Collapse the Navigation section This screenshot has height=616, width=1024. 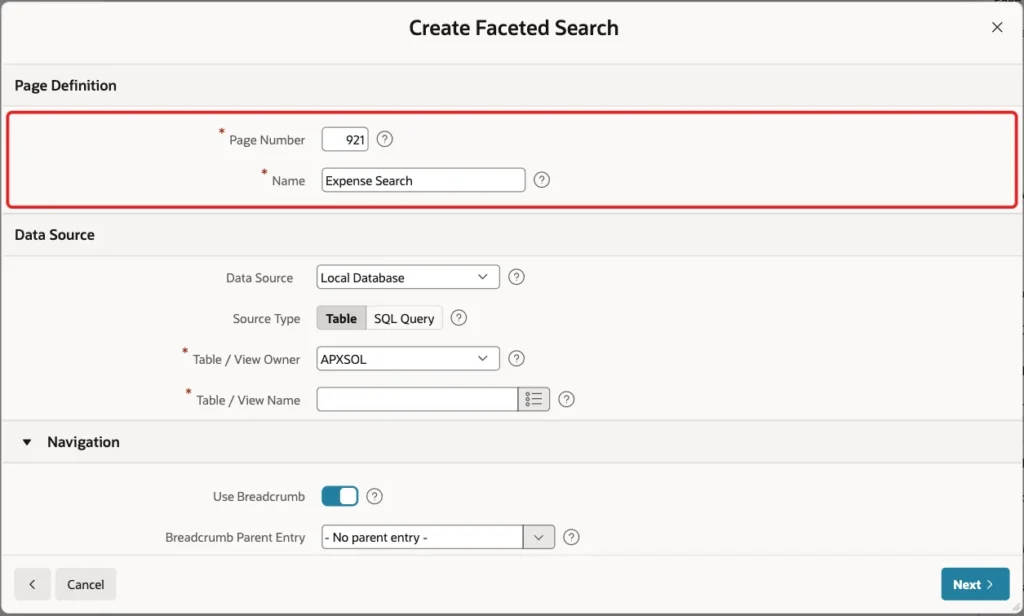coord(27,442)
